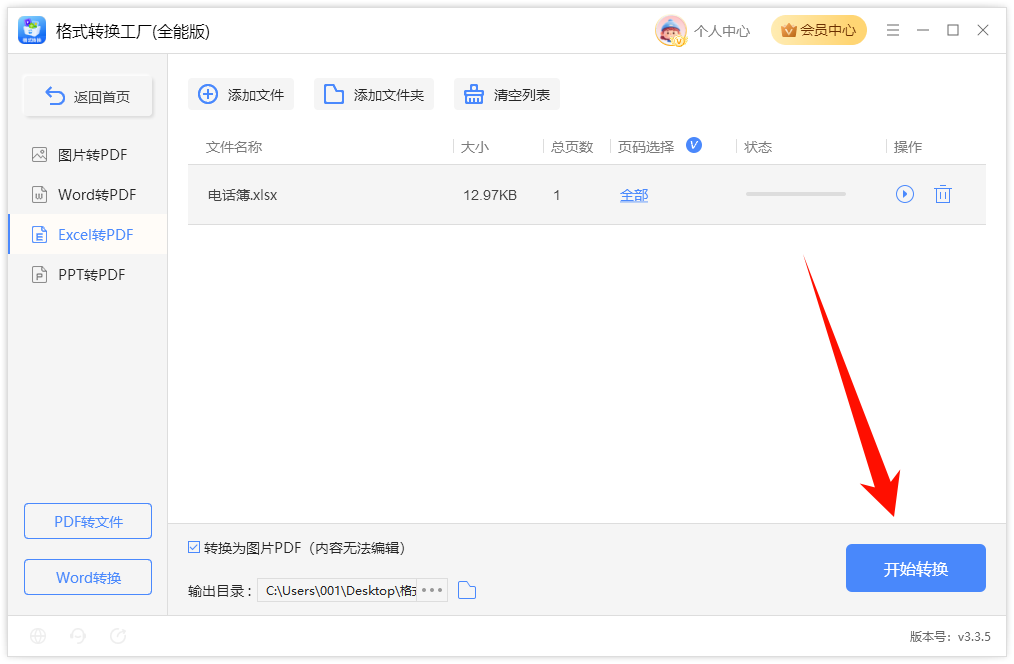
Task: Close the 格式转换工厂 window
Action: click(x=983, y=30)
